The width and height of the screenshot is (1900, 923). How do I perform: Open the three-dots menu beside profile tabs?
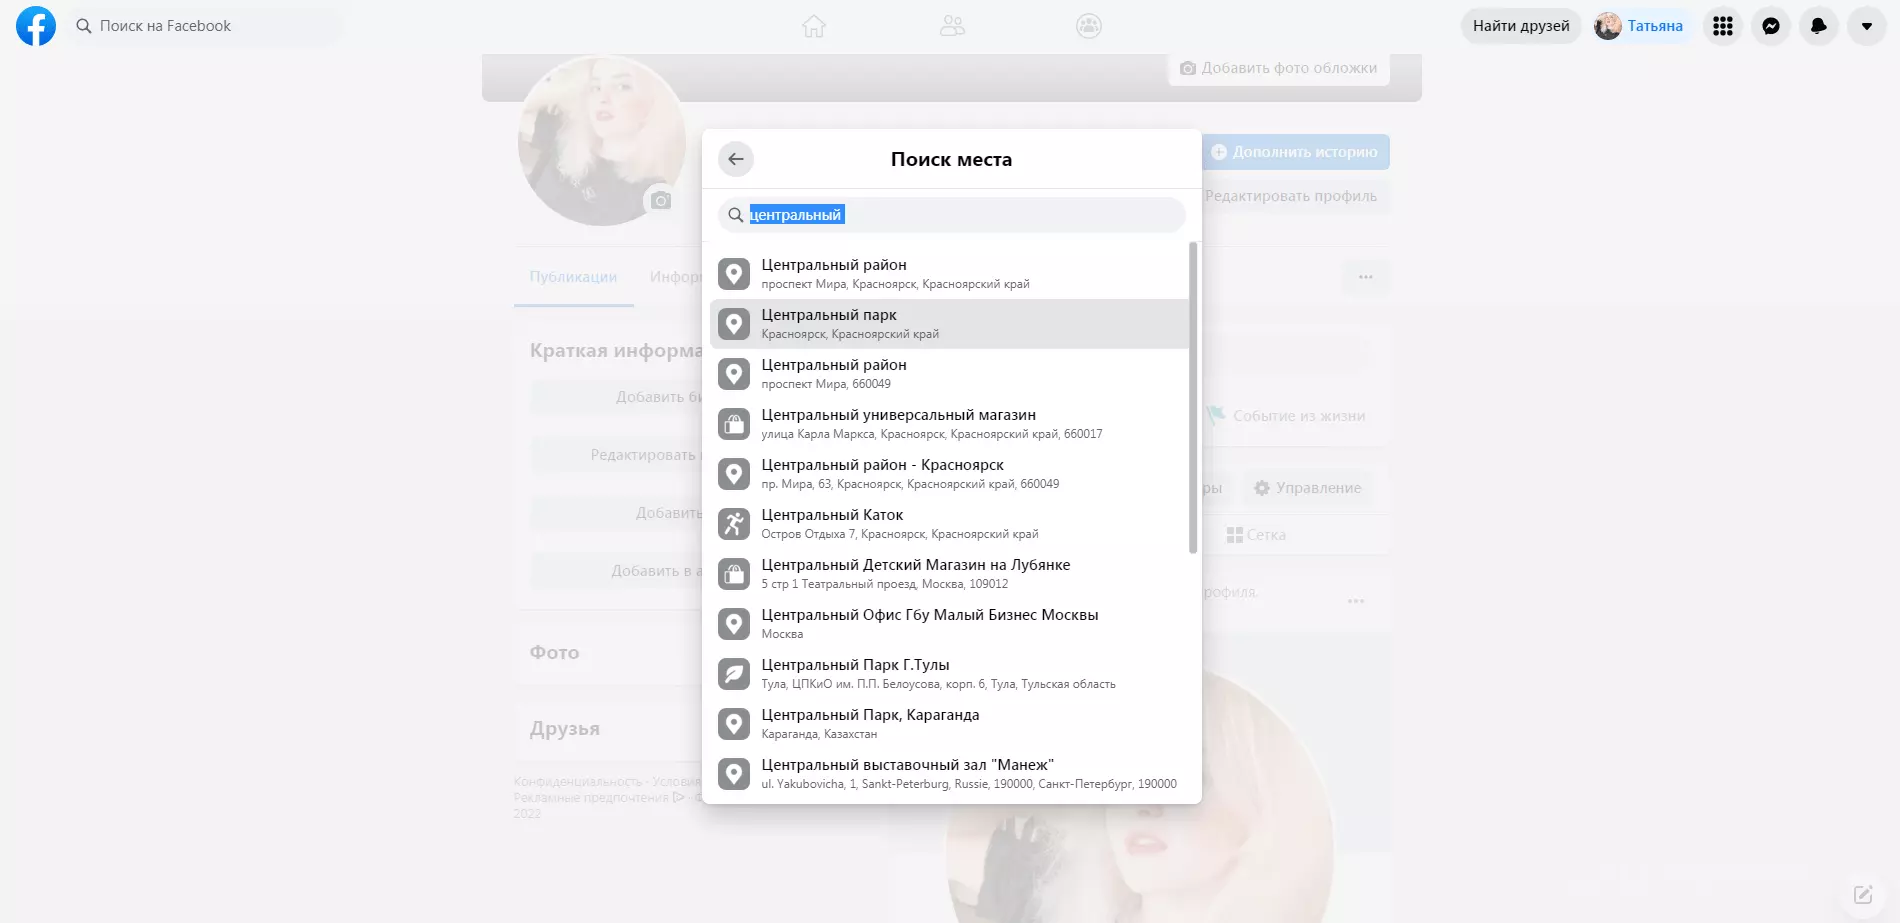click(x=1366, y=277)
